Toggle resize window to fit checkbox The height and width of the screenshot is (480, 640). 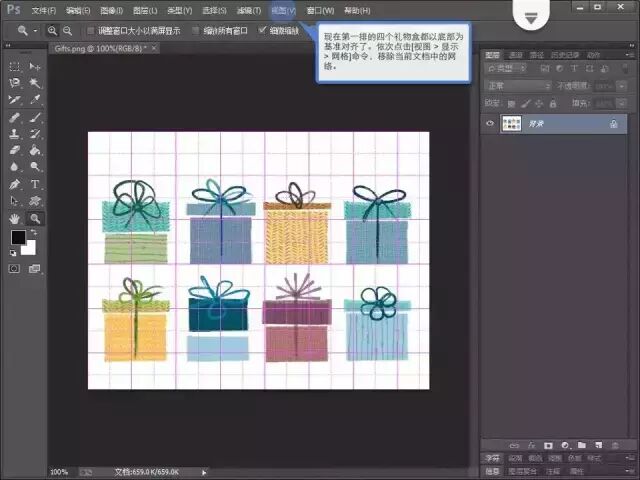click(91, 31)
